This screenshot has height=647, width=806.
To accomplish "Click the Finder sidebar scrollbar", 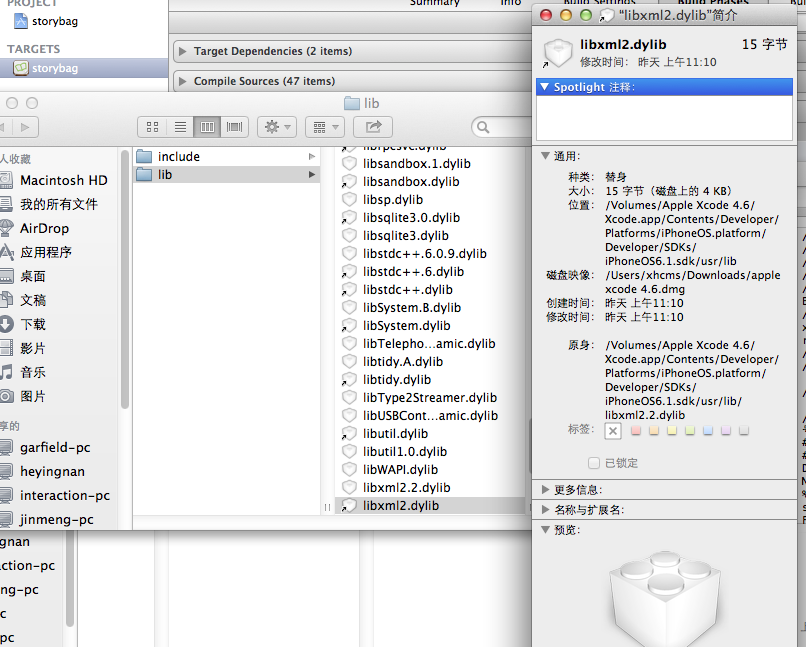I will 124,280.
